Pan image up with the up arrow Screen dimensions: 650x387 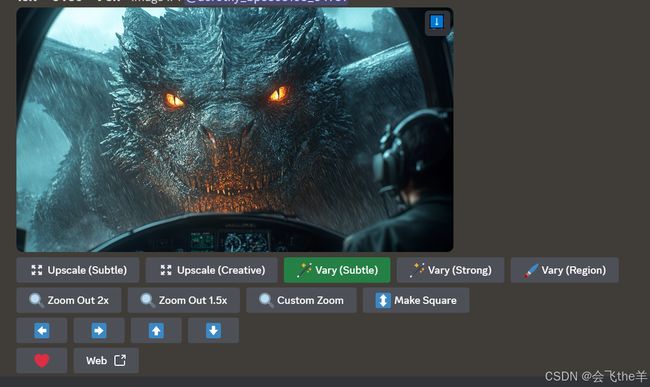156,331
